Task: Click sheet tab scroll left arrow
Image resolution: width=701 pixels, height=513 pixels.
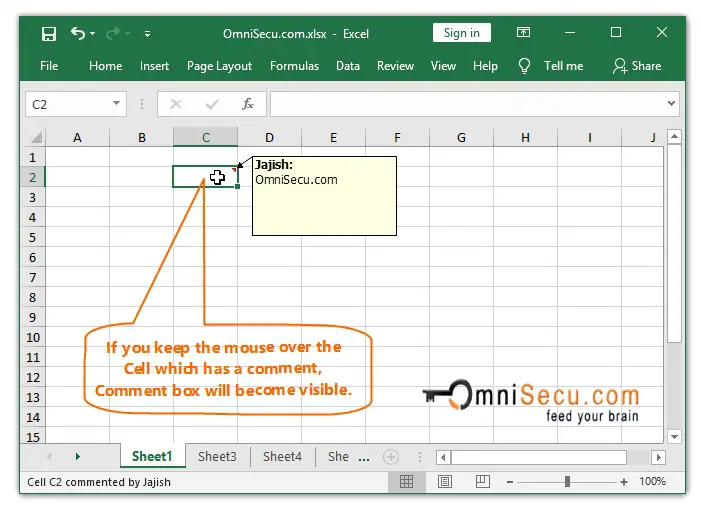Action: click(49, 456)
